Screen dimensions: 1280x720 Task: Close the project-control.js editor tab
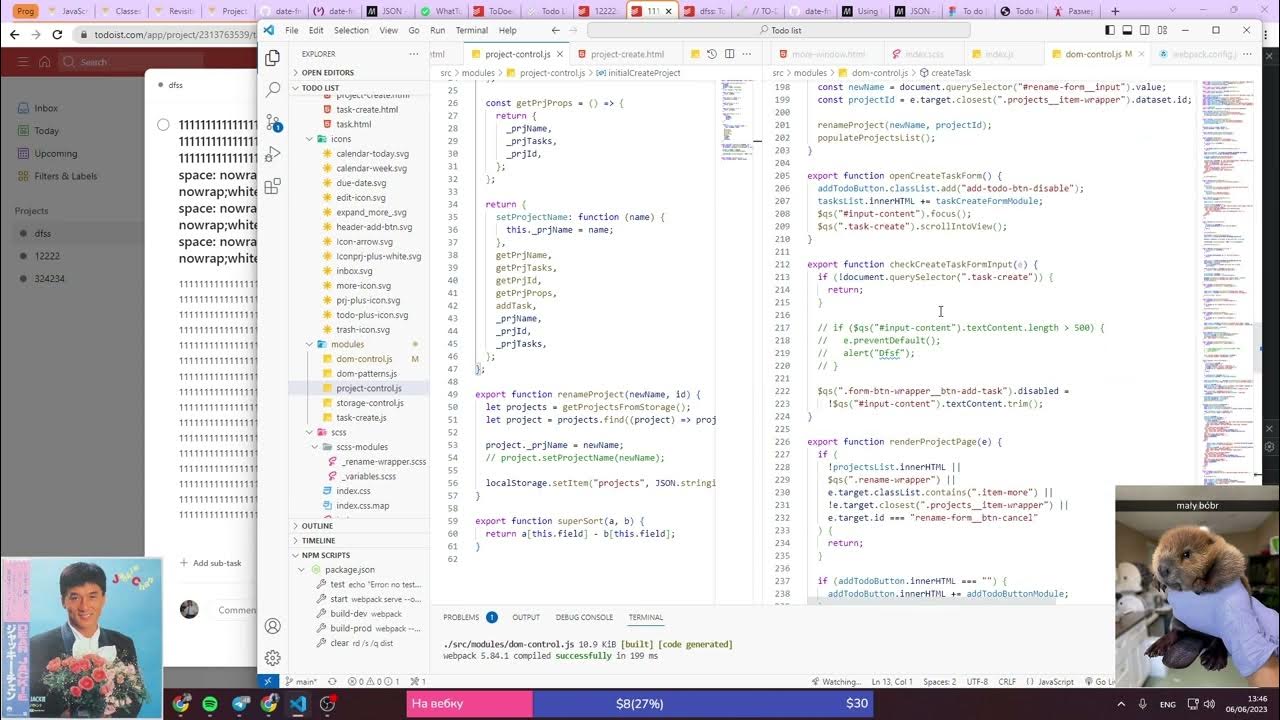(x=560, y=54)
